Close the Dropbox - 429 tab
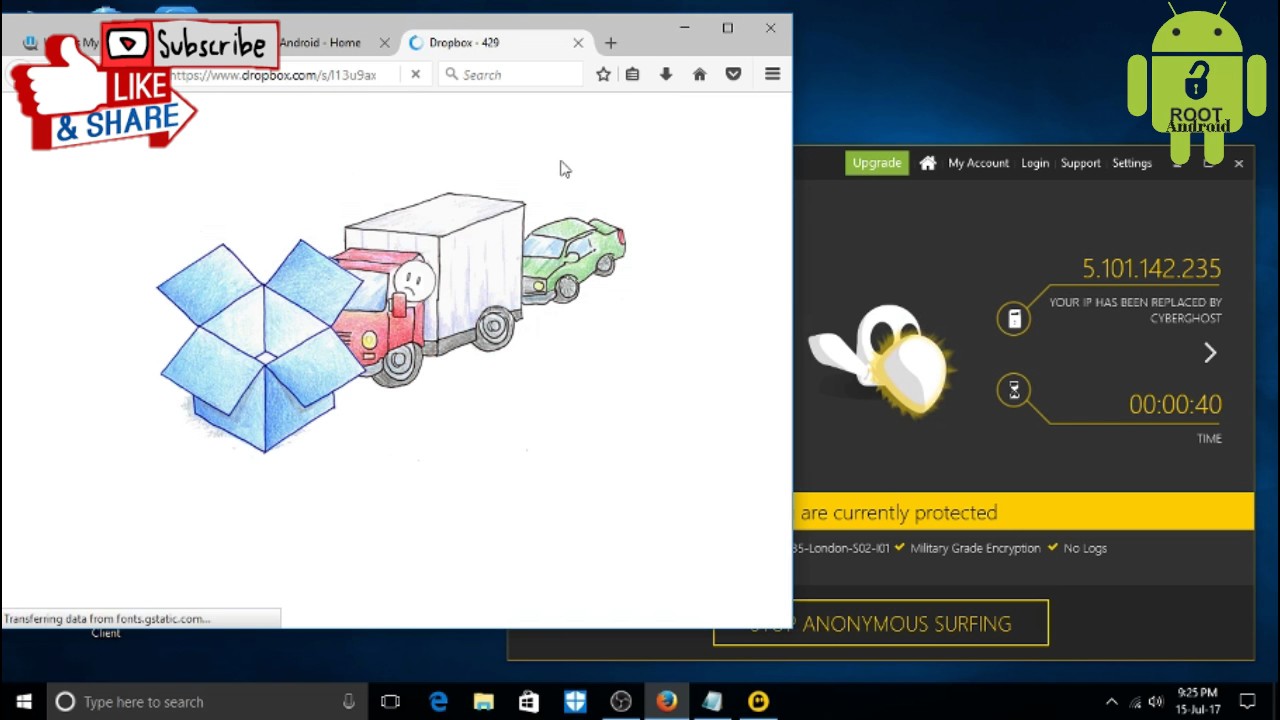The image size is (1280, 720). tap(578, 43)
